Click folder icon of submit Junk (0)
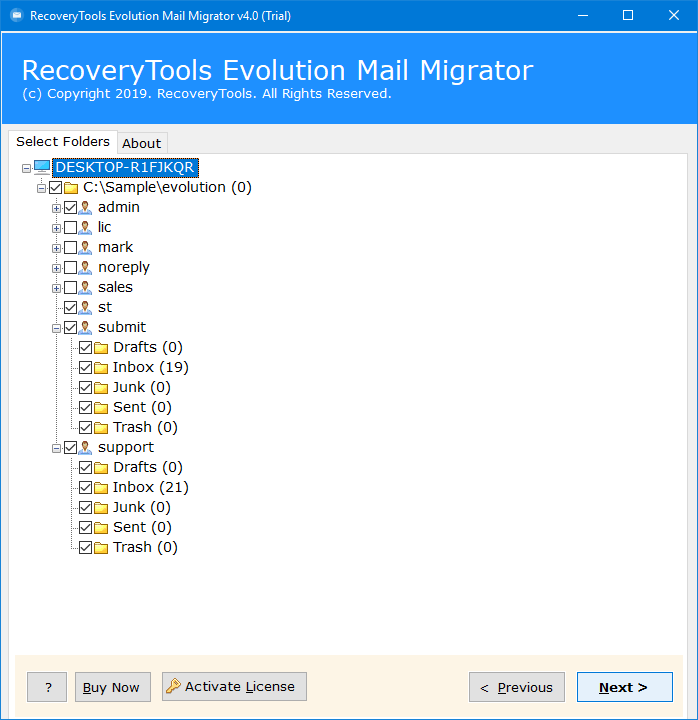This screenshot has width=698, height=720. (101, 388)
